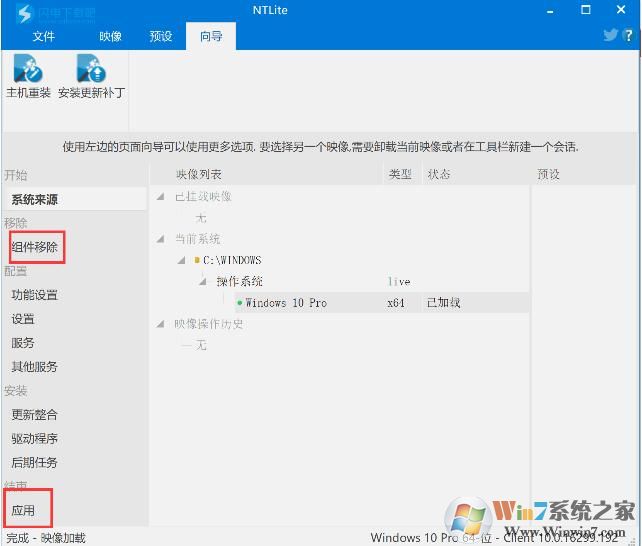Select the 操作系统 tree row
The width and height of the screenshot is (642, 546).
pyautogui.click(x=240, y=281)
